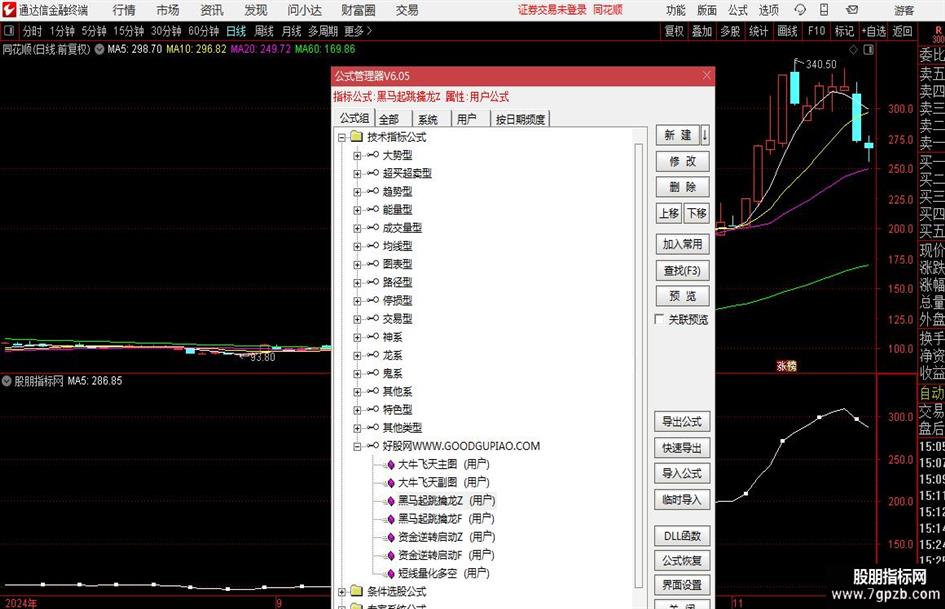Click the 条件选股公式 folder icon
945x609 pixels.
356,591
